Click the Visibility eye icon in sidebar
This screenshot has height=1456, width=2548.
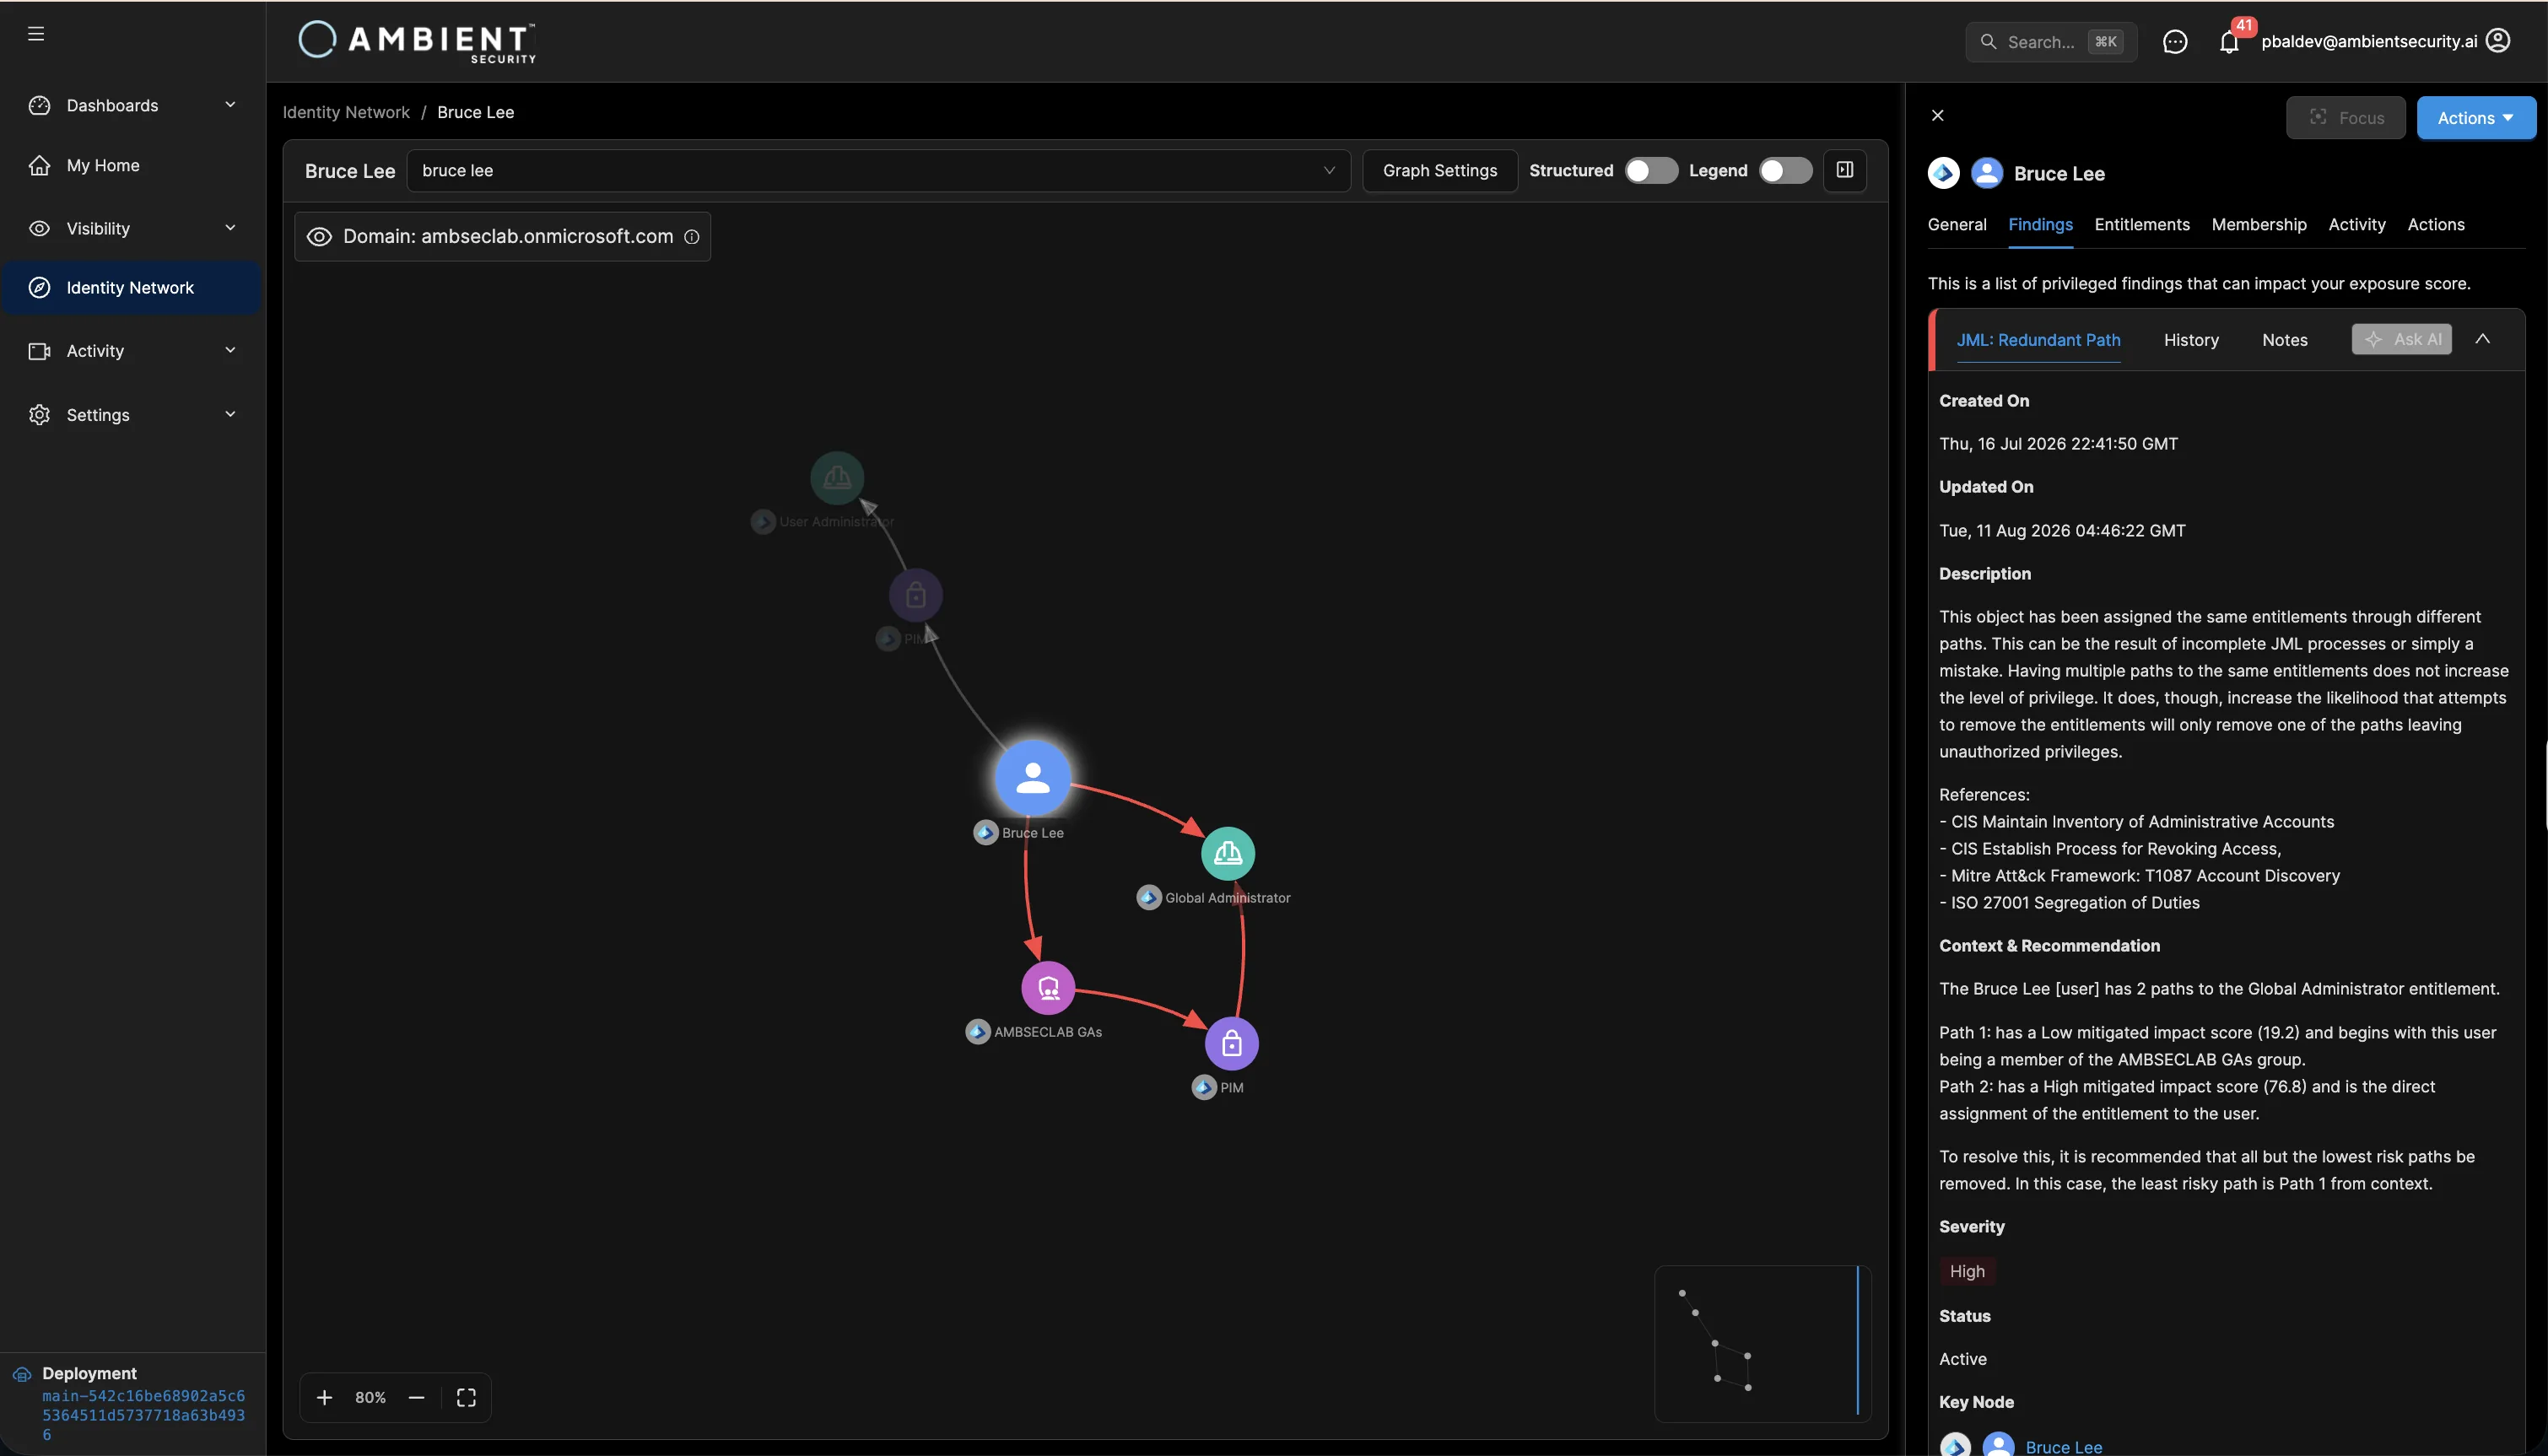[x=39, y=228]
